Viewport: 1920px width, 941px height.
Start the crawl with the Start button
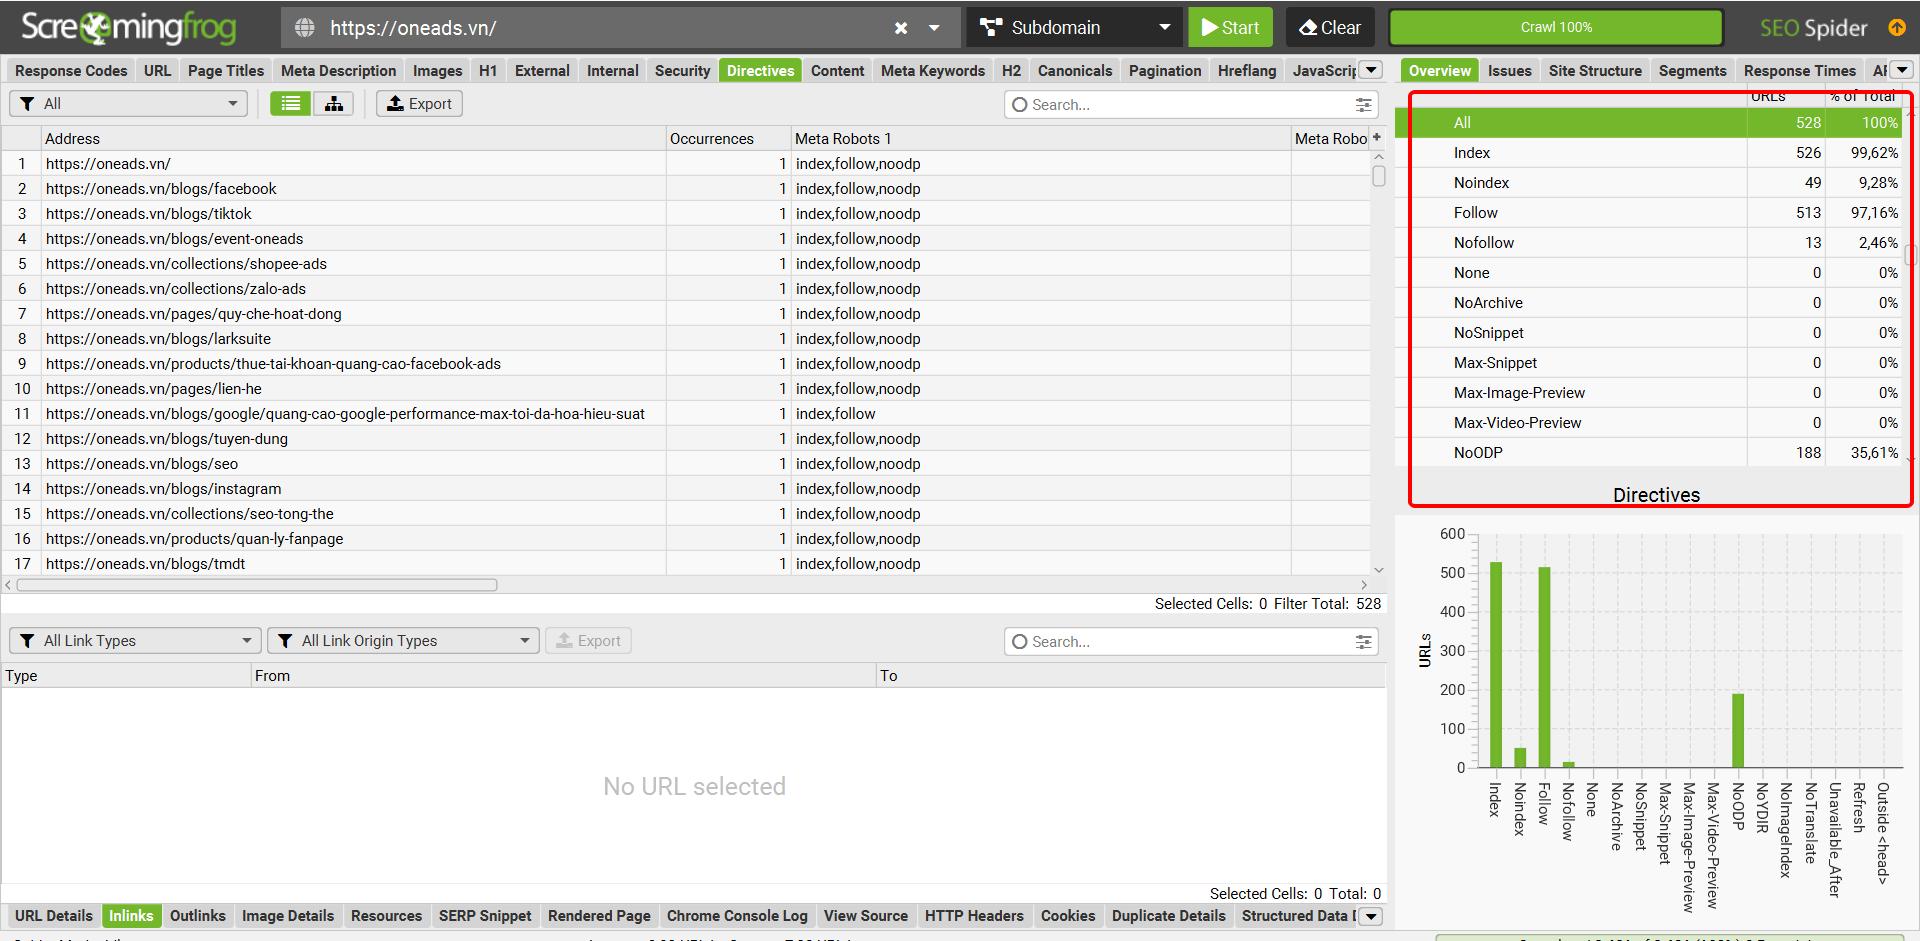1230,28
